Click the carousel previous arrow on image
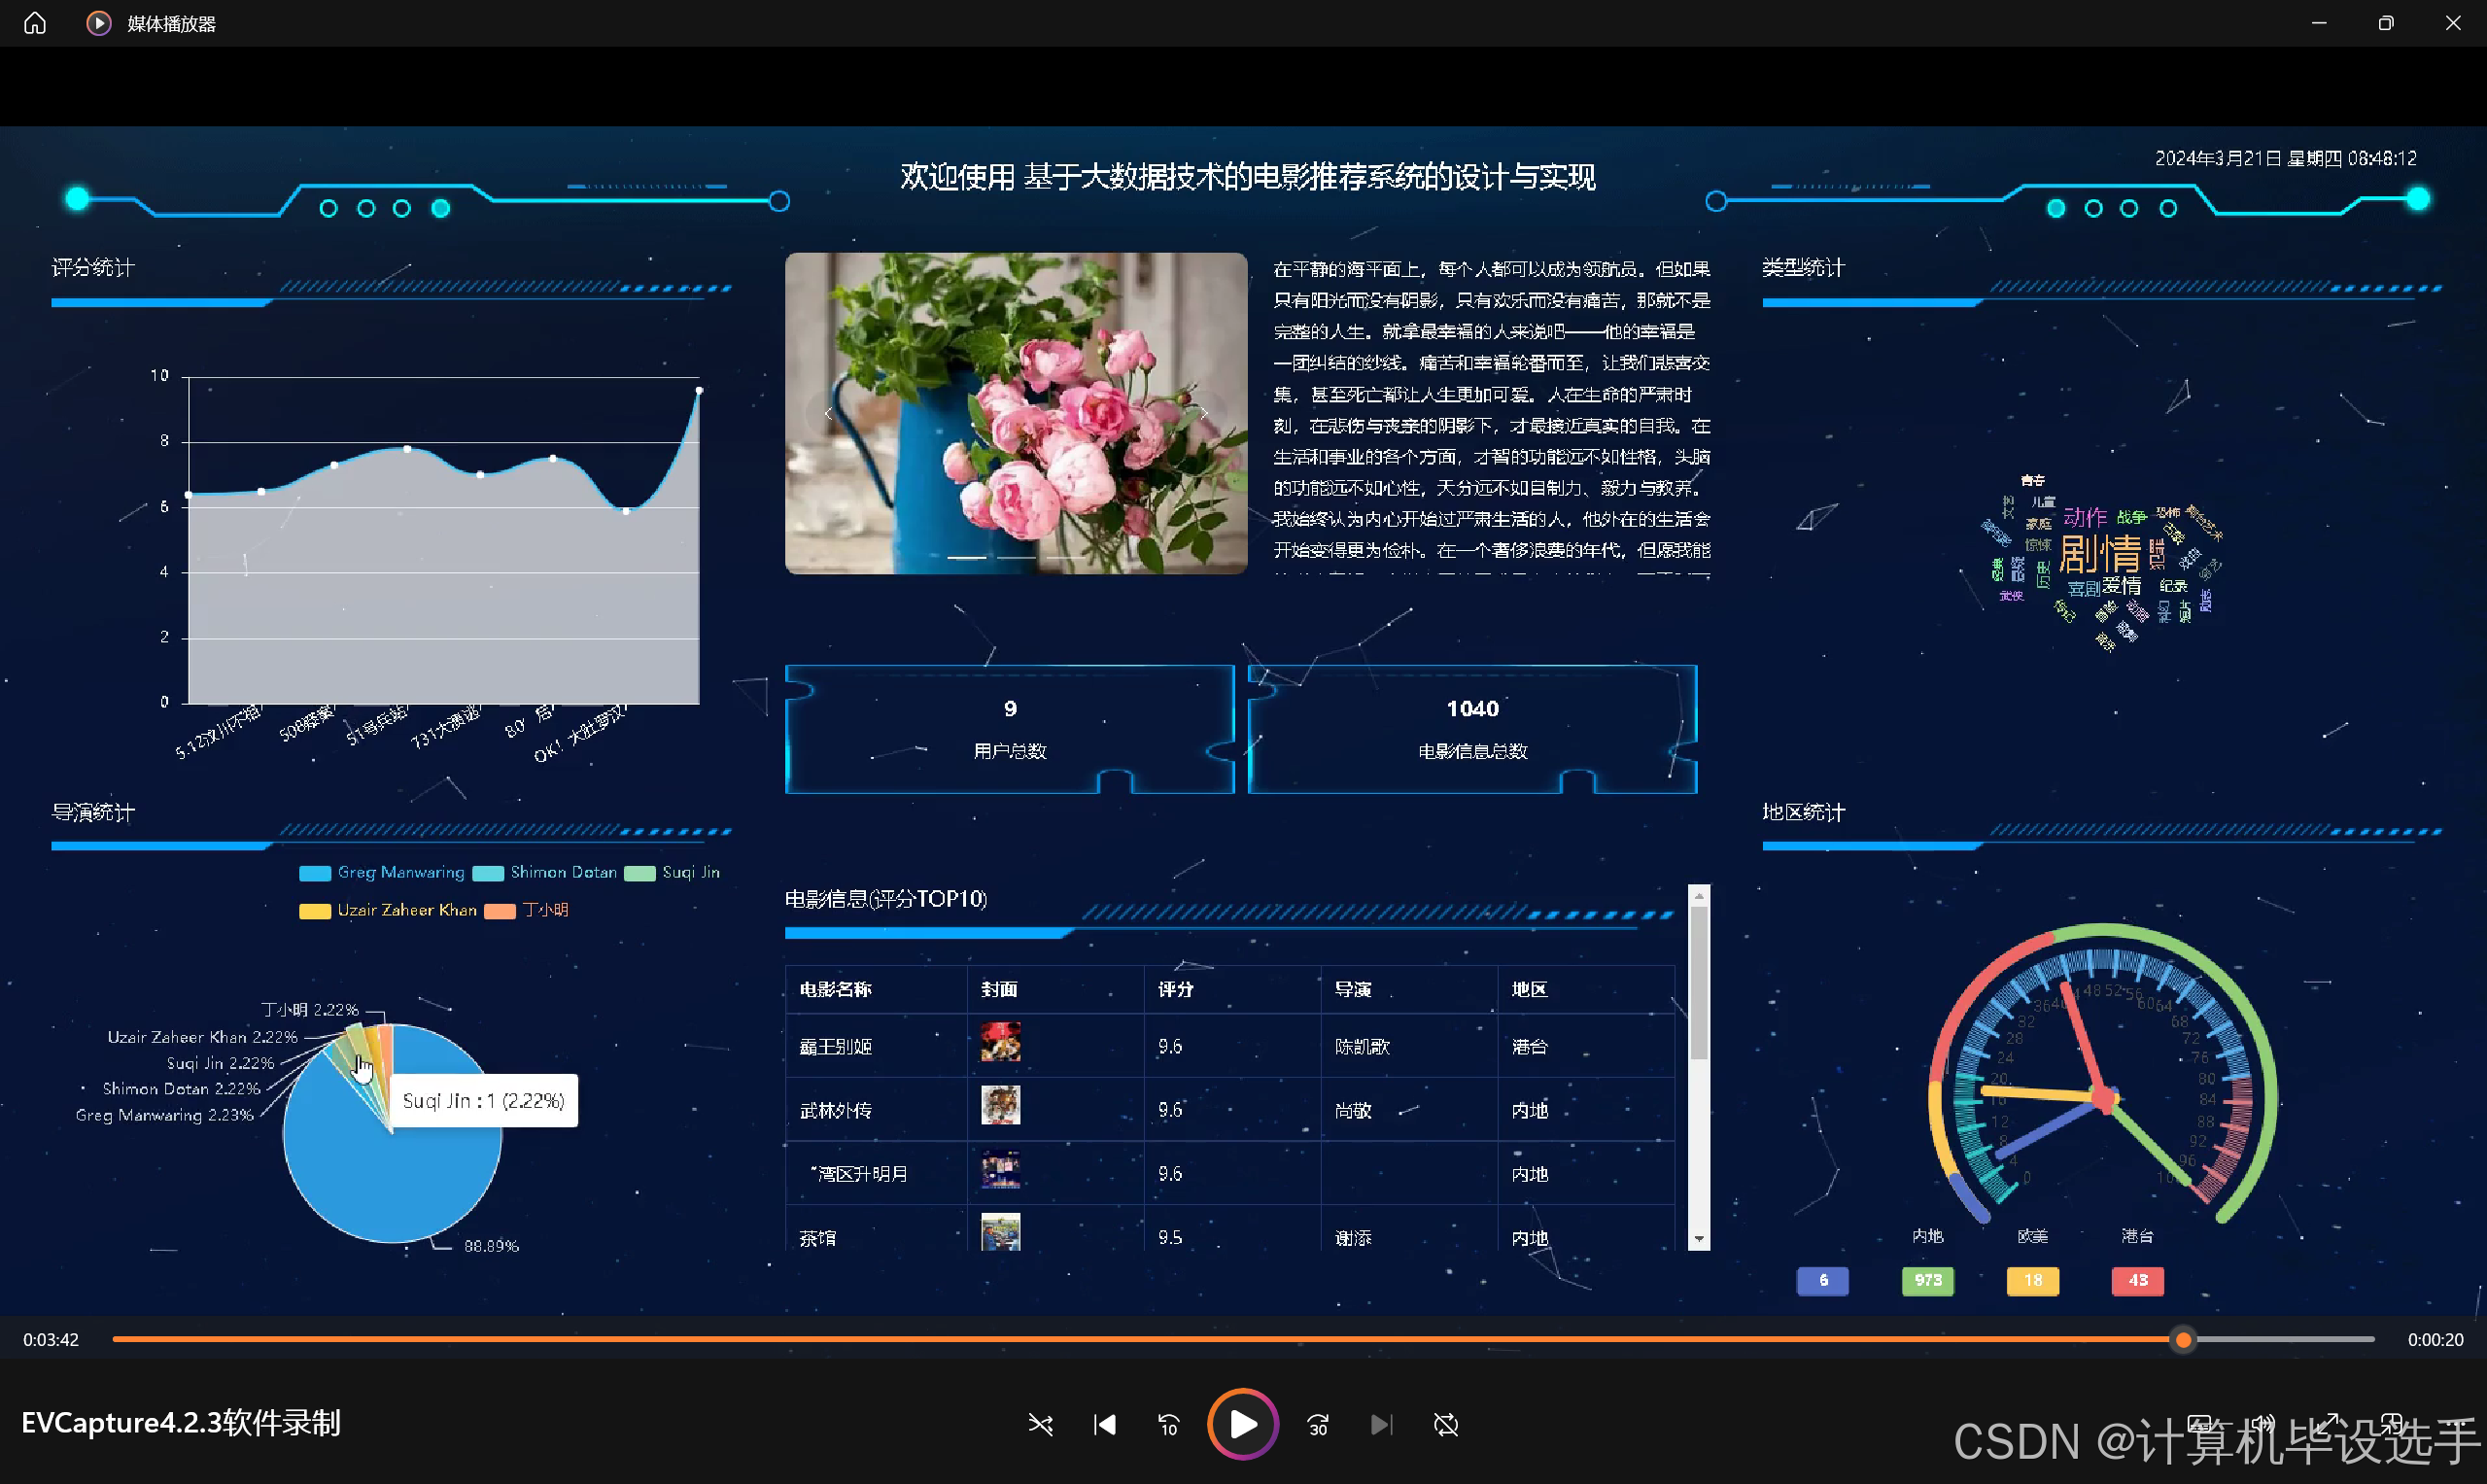Image resolution: width=2487 pixels, height=1484 pixels. [828, 412]
